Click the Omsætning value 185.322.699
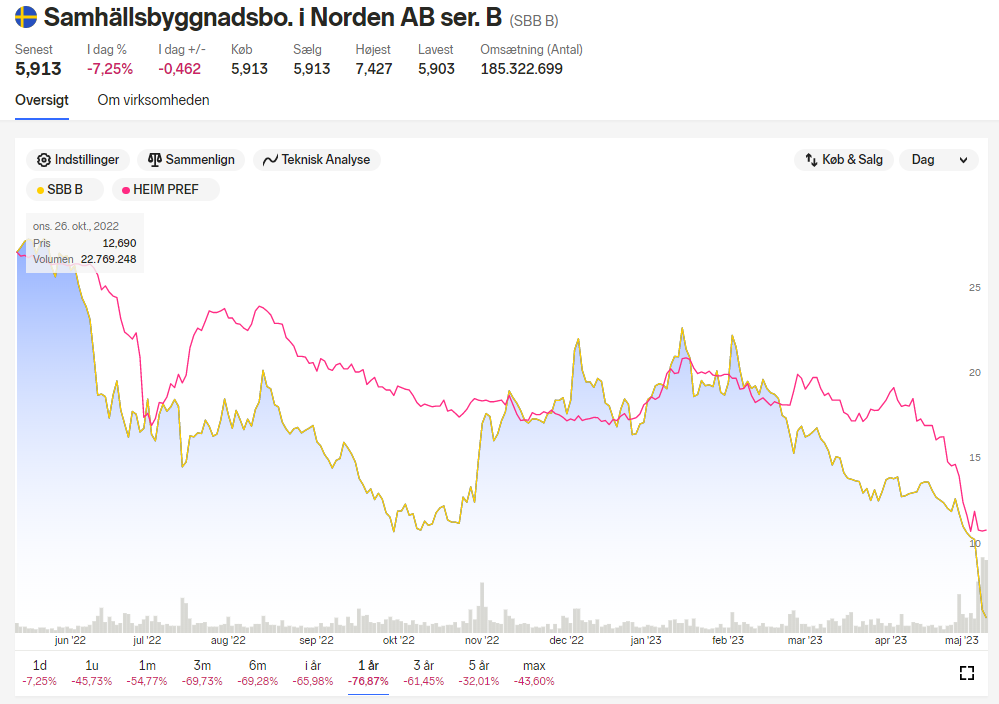This screenshot has height=704, width=999. [x=522, y=69]
